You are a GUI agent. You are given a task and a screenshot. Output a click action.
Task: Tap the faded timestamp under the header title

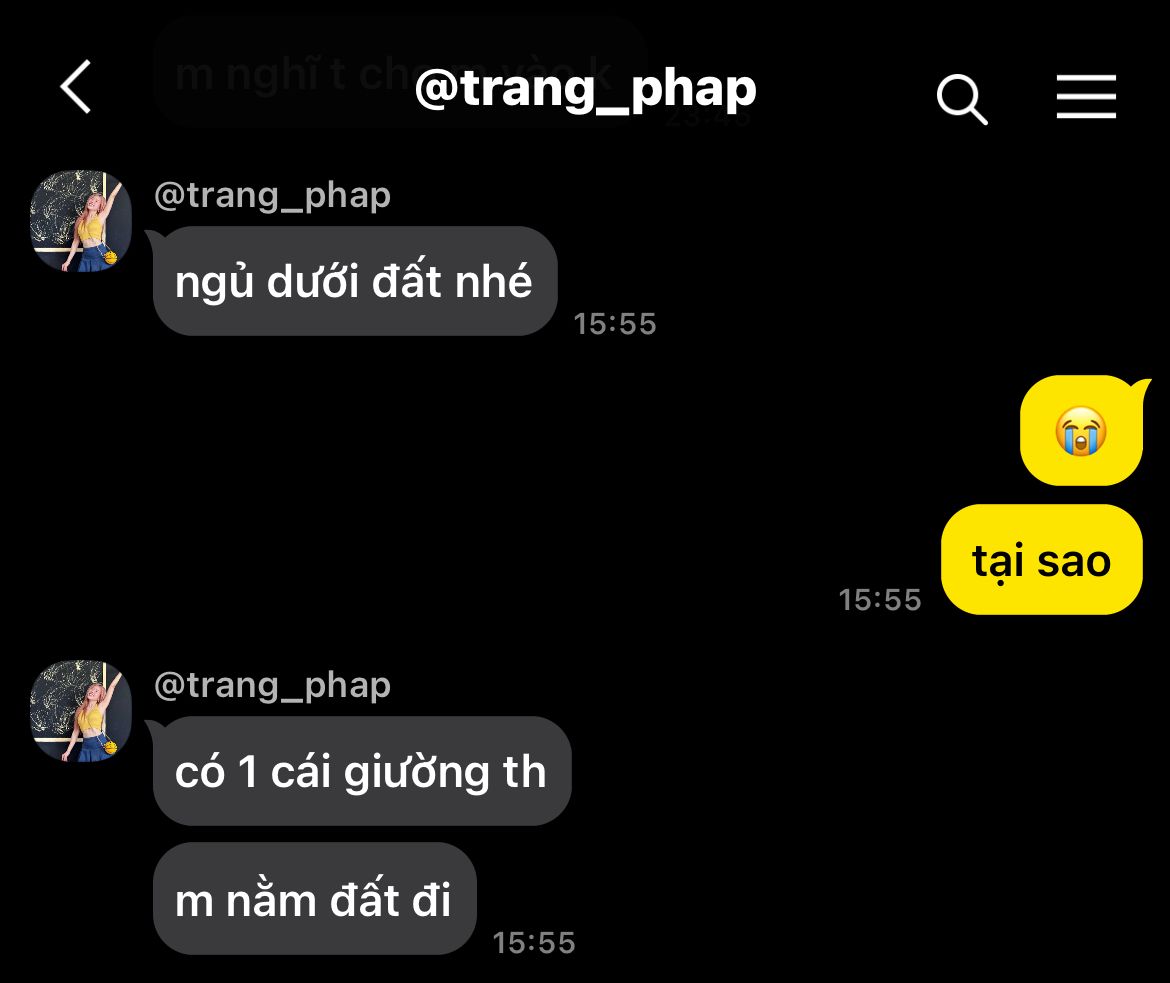(x=709, y=119)
